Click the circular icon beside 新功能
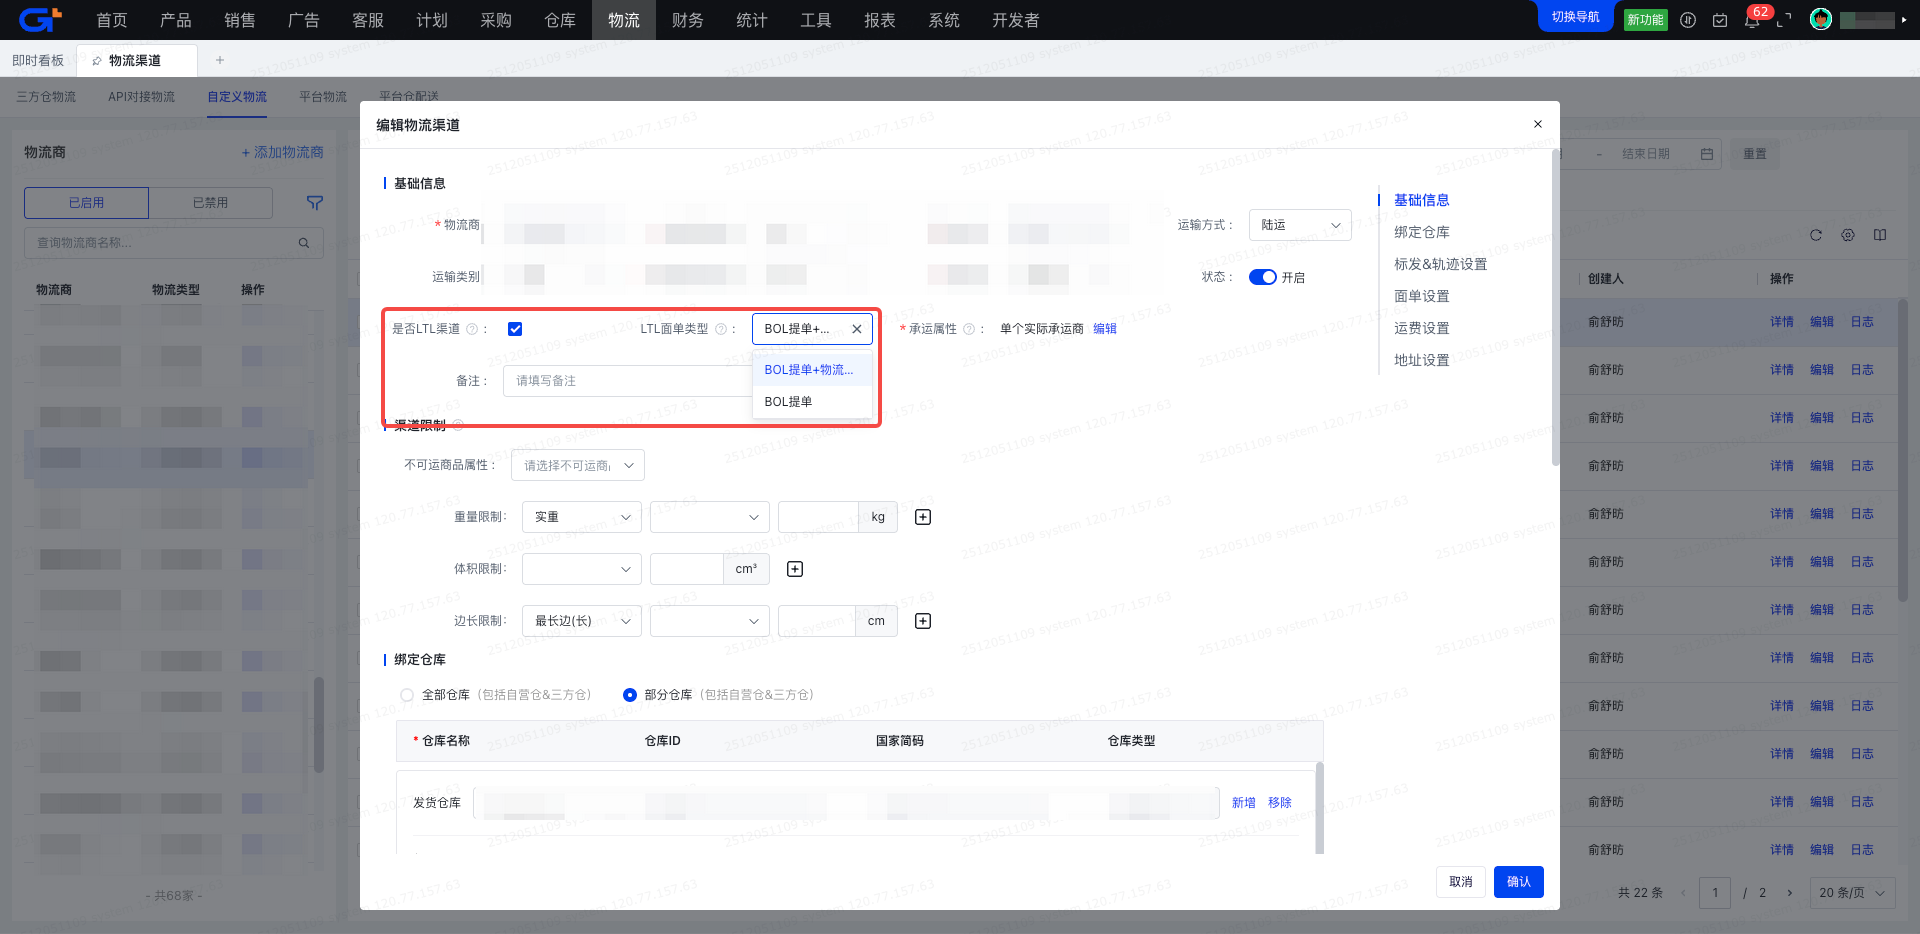This screenshot has width=1920, height=934. (x=1688, y=20)
